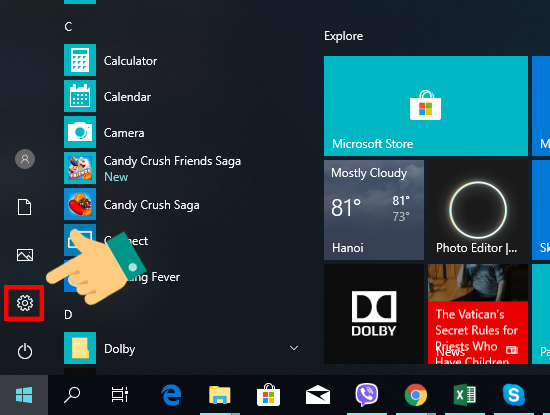Open Settings gear icon in Start sidebar
The width and height of the screenshot is (550, 415).
point(25,303)
